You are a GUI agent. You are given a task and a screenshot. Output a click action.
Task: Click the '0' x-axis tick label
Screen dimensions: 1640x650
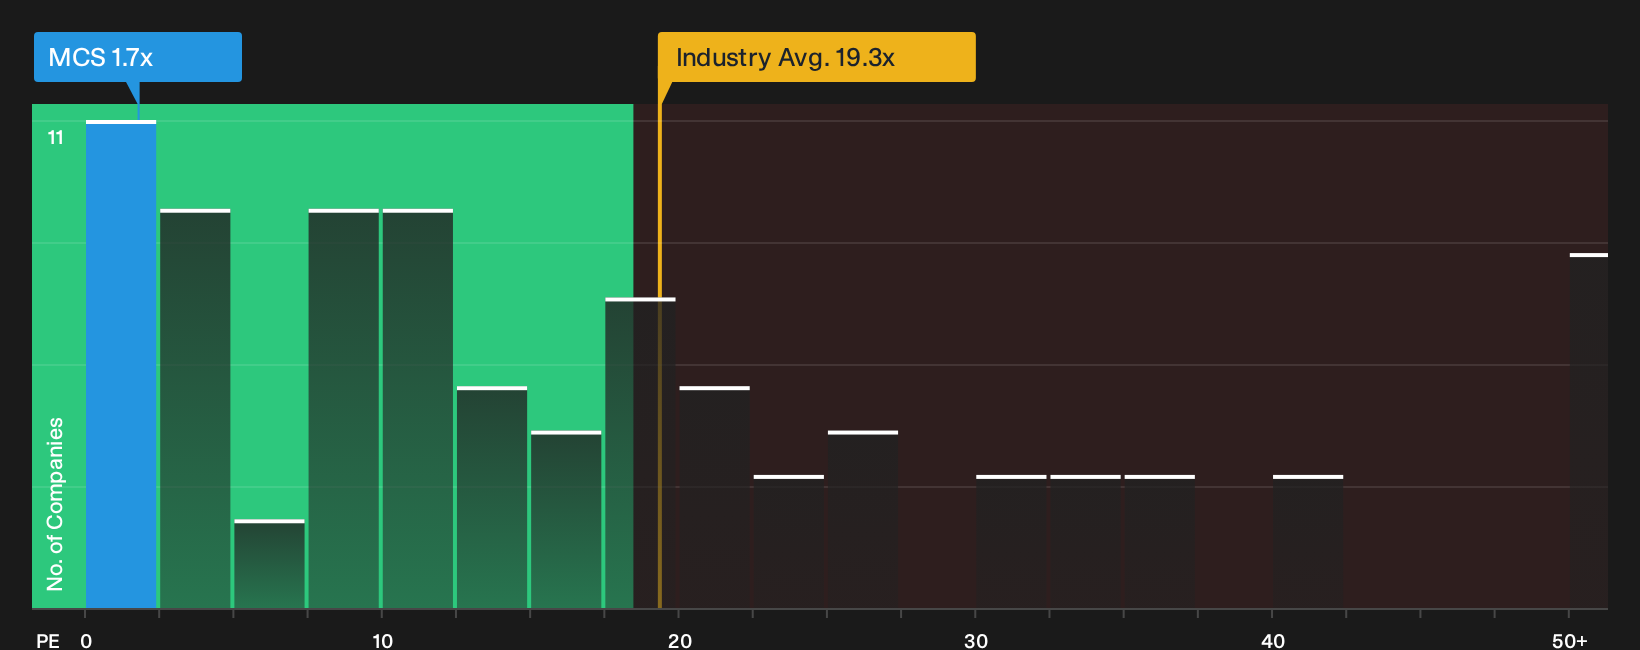[86, 640]
